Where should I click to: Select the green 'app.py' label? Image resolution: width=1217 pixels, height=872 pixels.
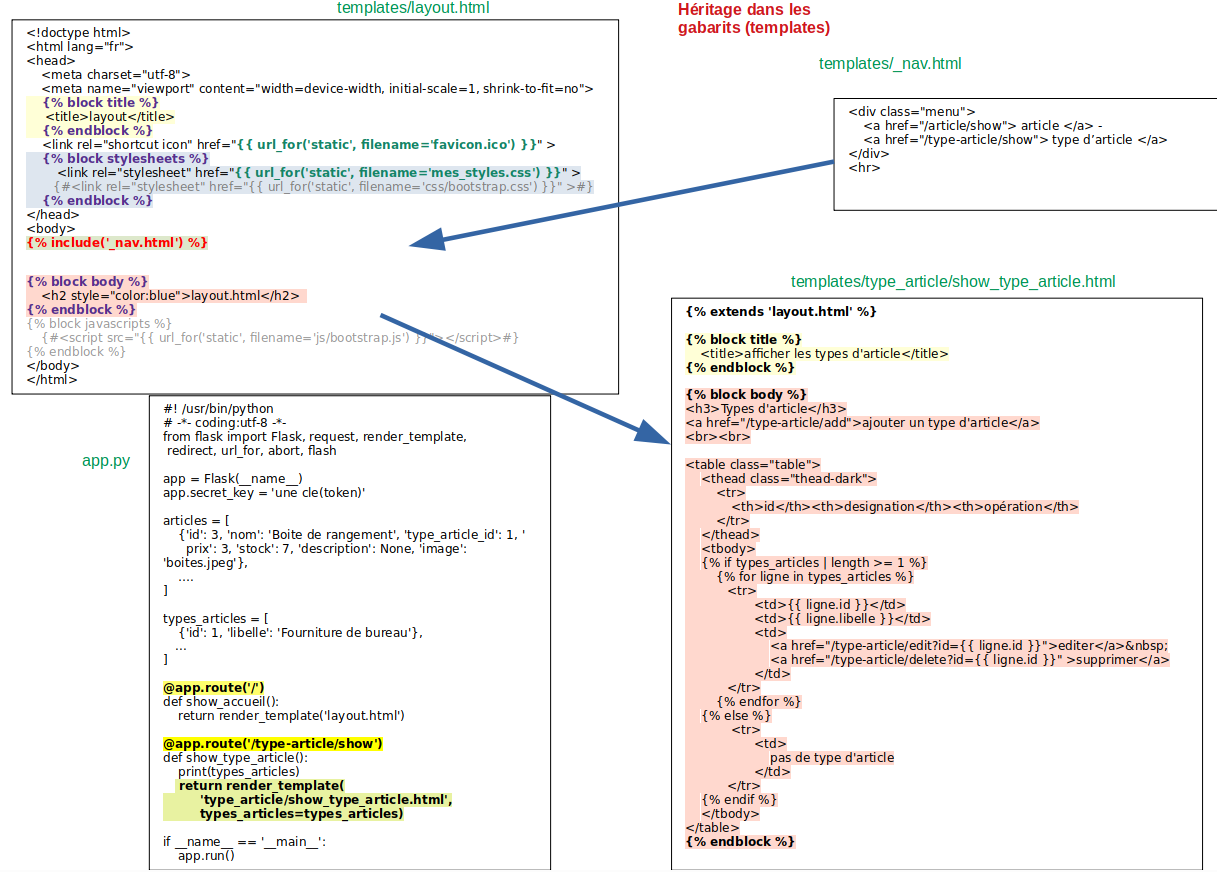pos(105,461)
